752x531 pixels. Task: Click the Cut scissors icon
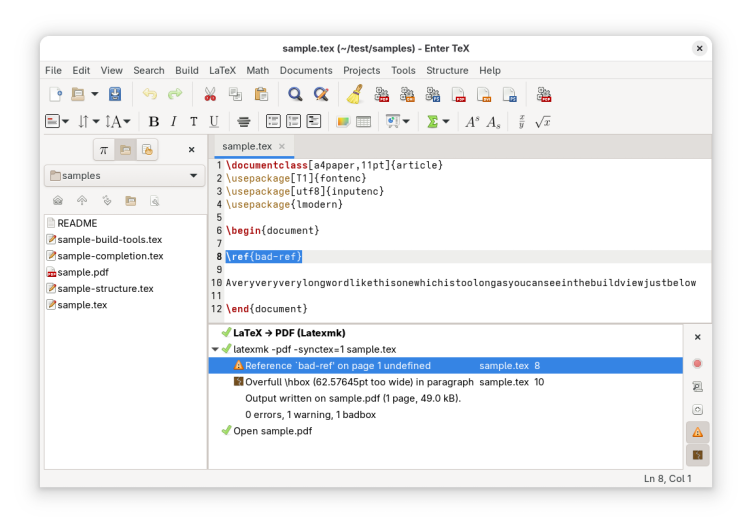[210, 94]
